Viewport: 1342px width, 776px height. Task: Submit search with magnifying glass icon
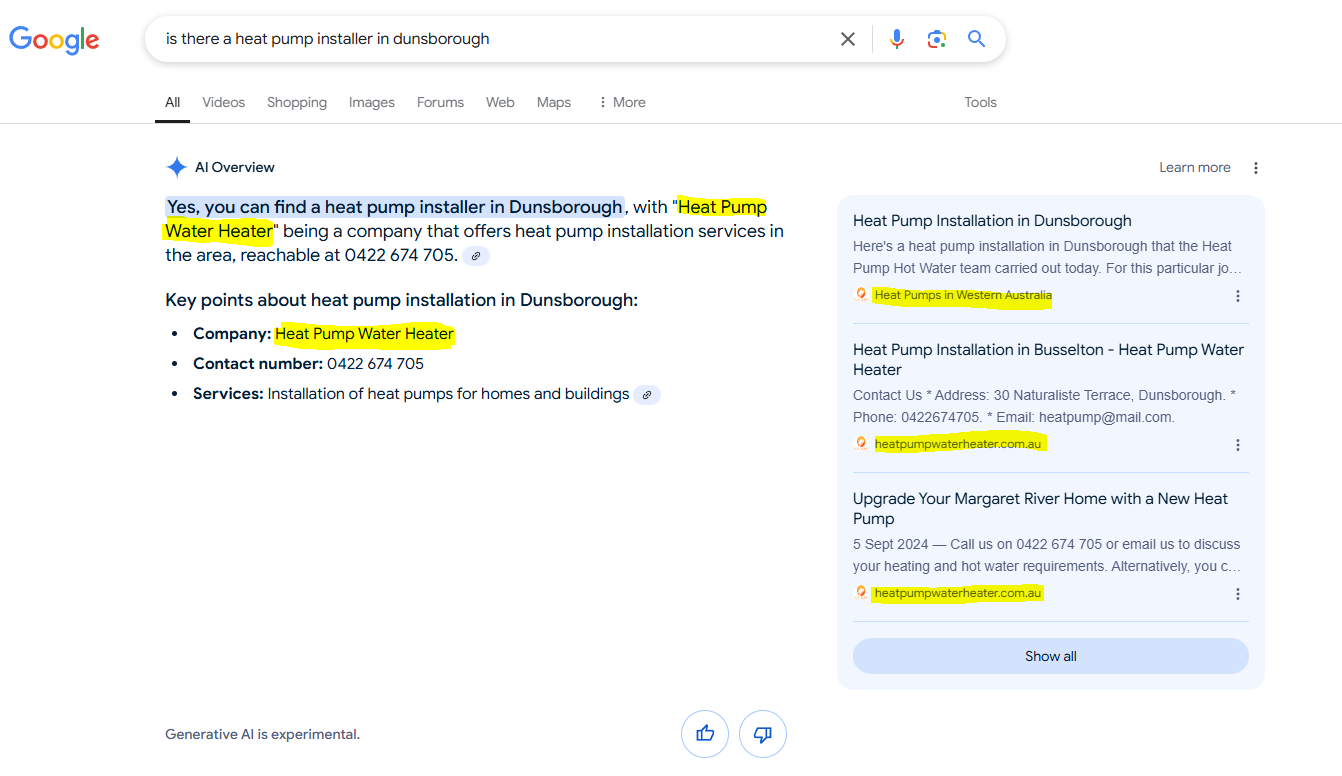pos(977,39)
